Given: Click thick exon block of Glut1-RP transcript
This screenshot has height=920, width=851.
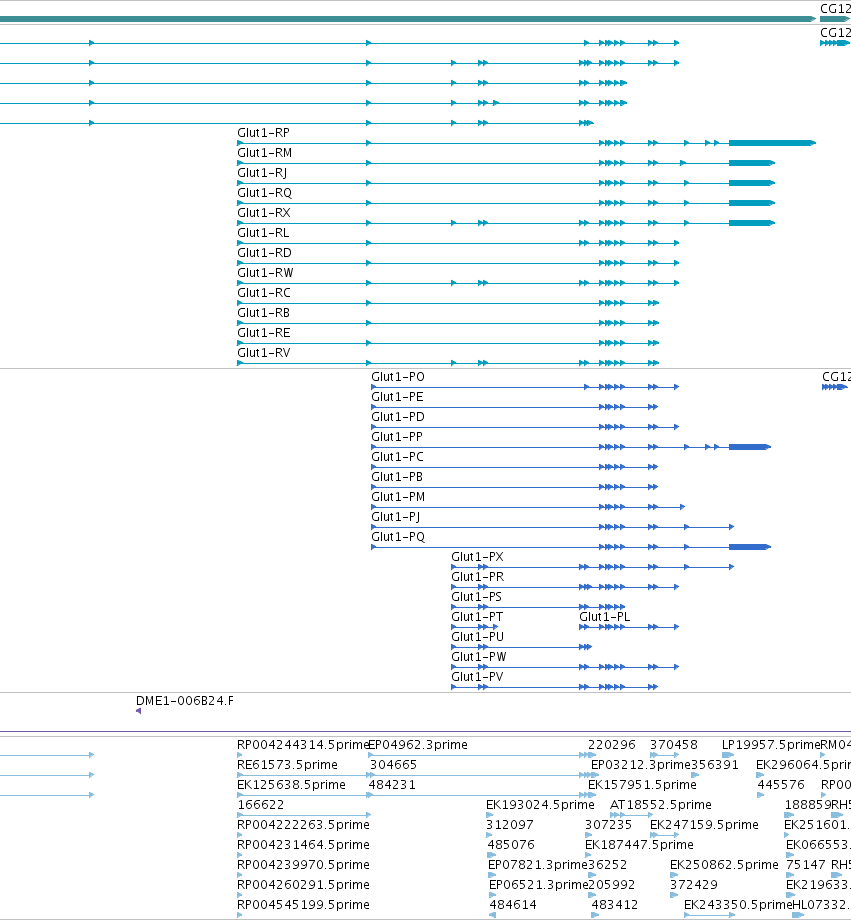Looking at the screenshot, I should [772, 143].
